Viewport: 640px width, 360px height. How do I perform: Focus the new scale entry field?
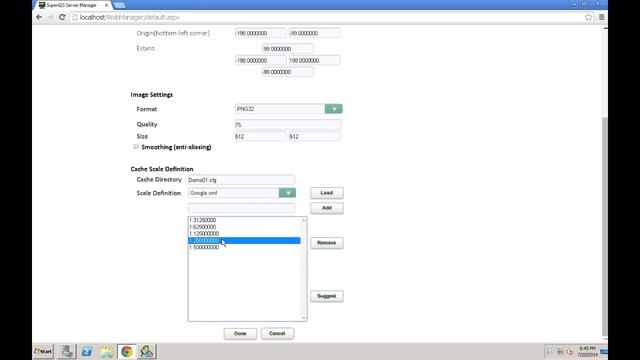241,208
